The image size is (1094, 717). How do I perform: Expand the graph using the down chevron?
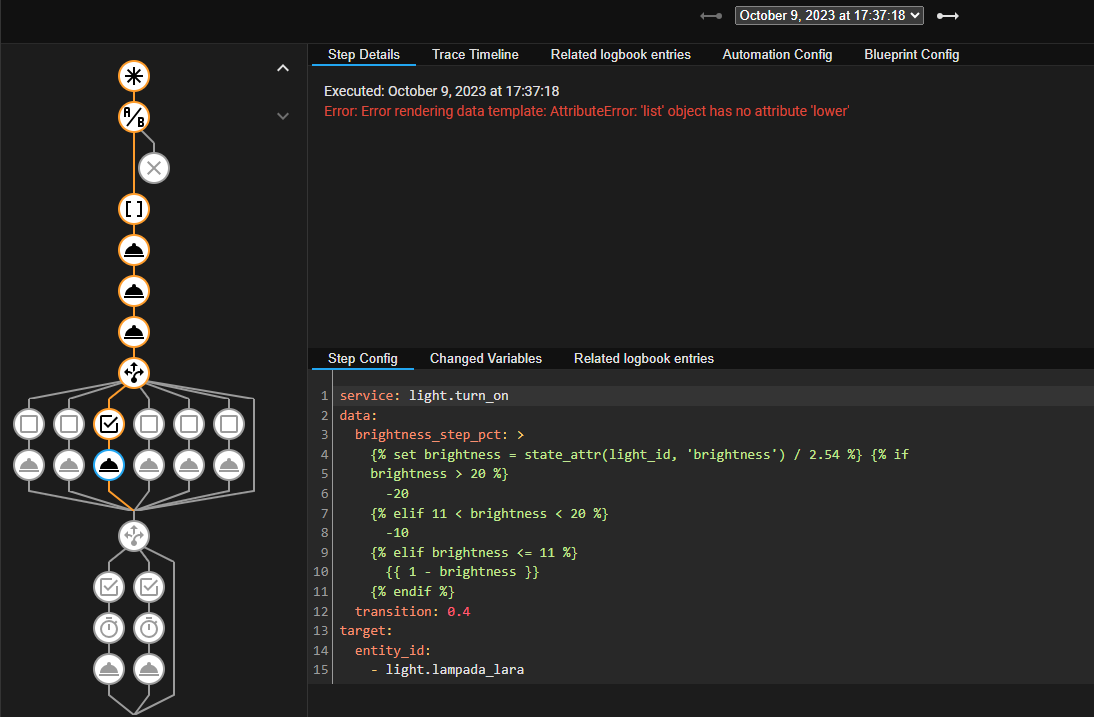click(x=283, y=116)
